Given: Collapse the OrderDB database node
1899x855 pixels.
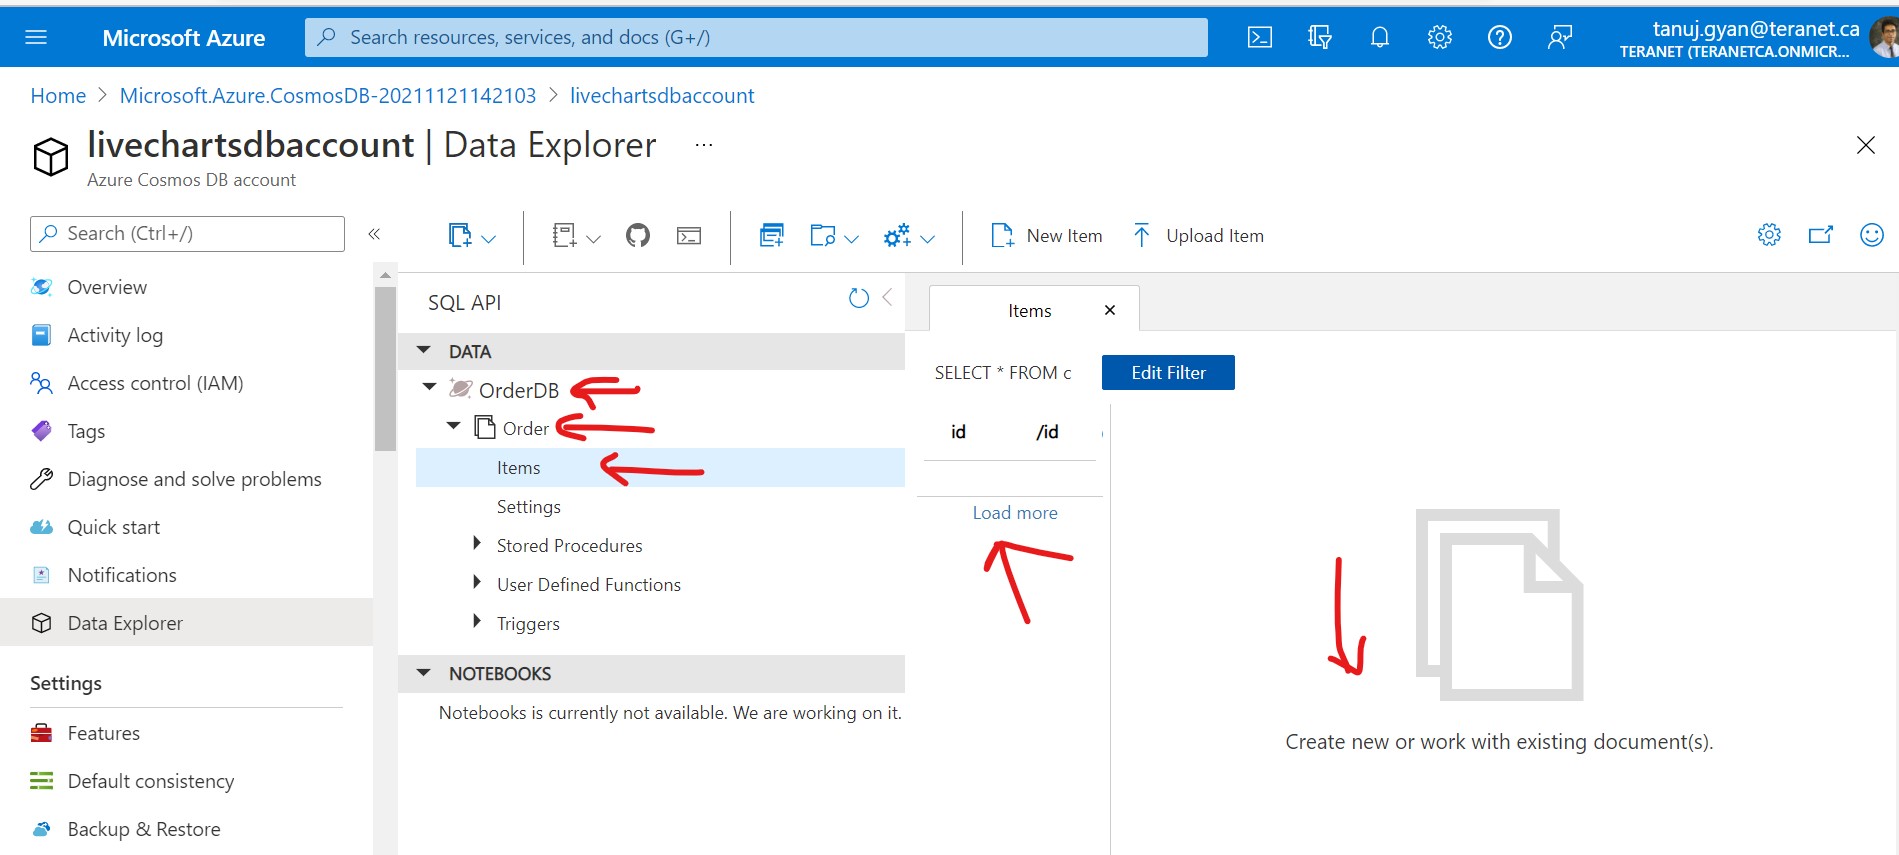Looking at the screenshot, I should pos(430,387).
